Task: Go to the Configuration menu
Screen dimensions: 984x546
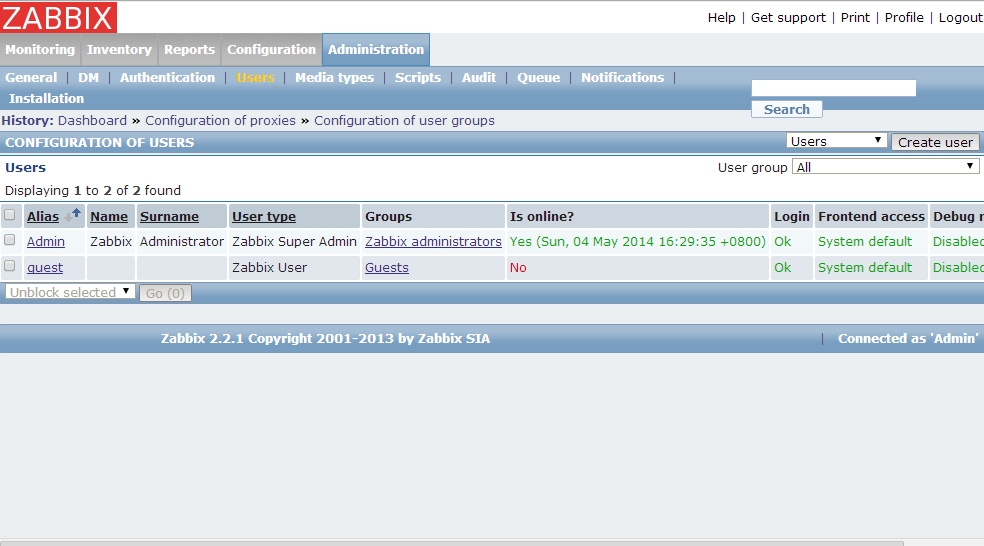Action: coord(272,50)
